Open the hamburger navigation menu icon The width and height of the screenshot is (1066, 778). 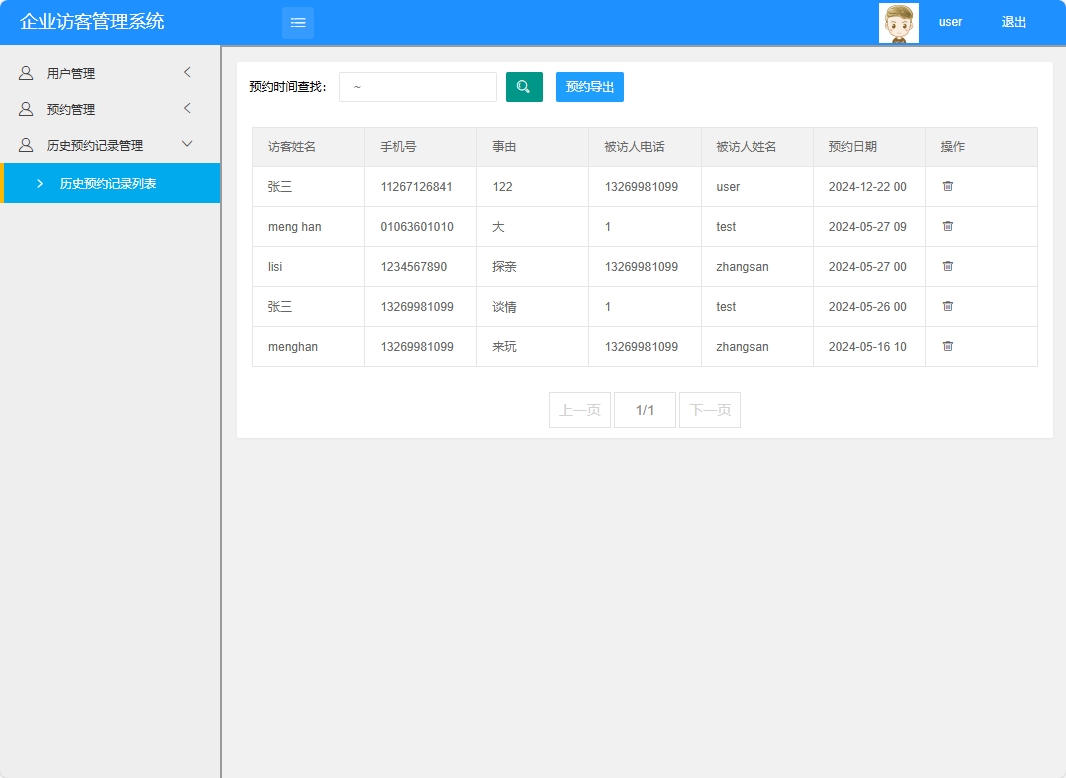[x=297, y=22]
